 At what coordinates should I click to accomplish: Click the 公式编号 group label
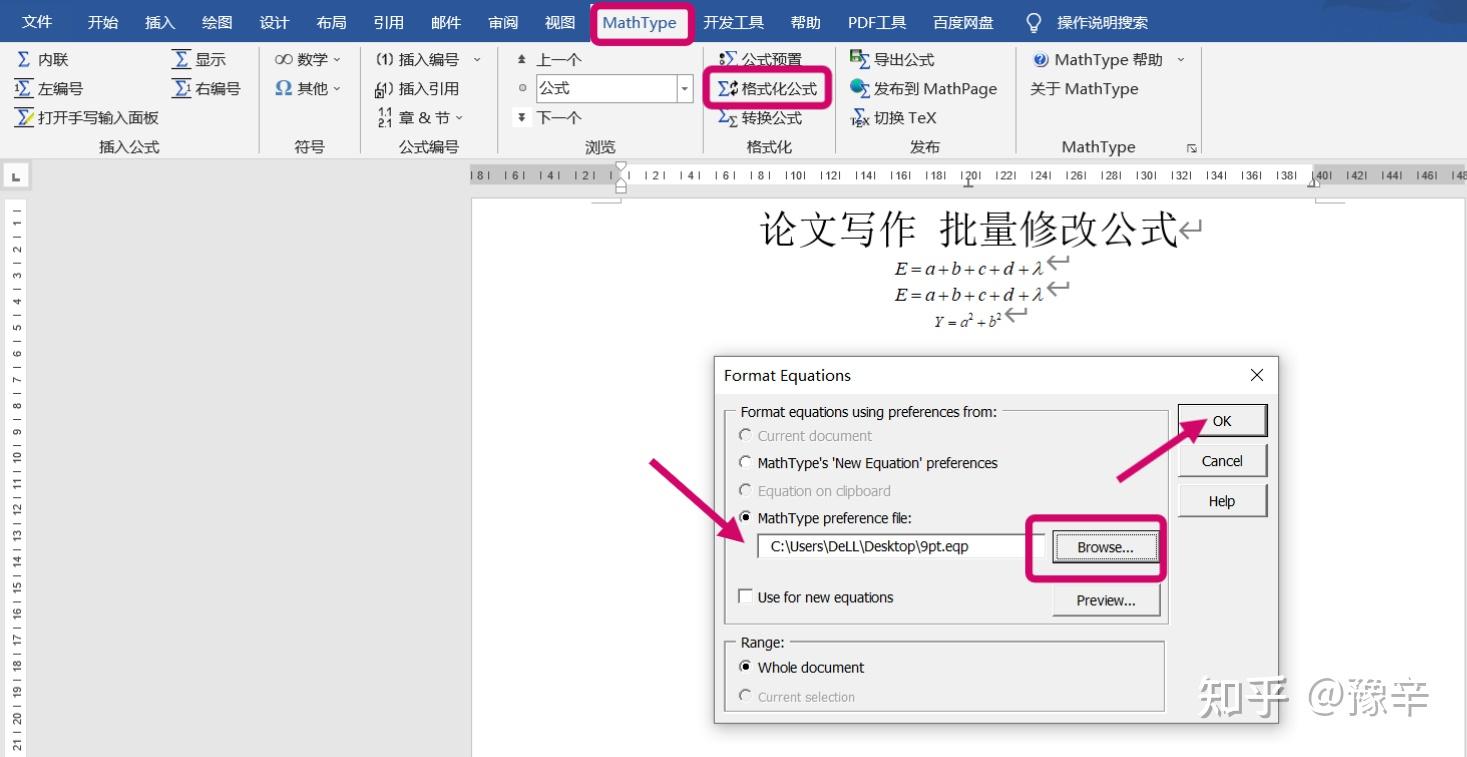(429, 147)
